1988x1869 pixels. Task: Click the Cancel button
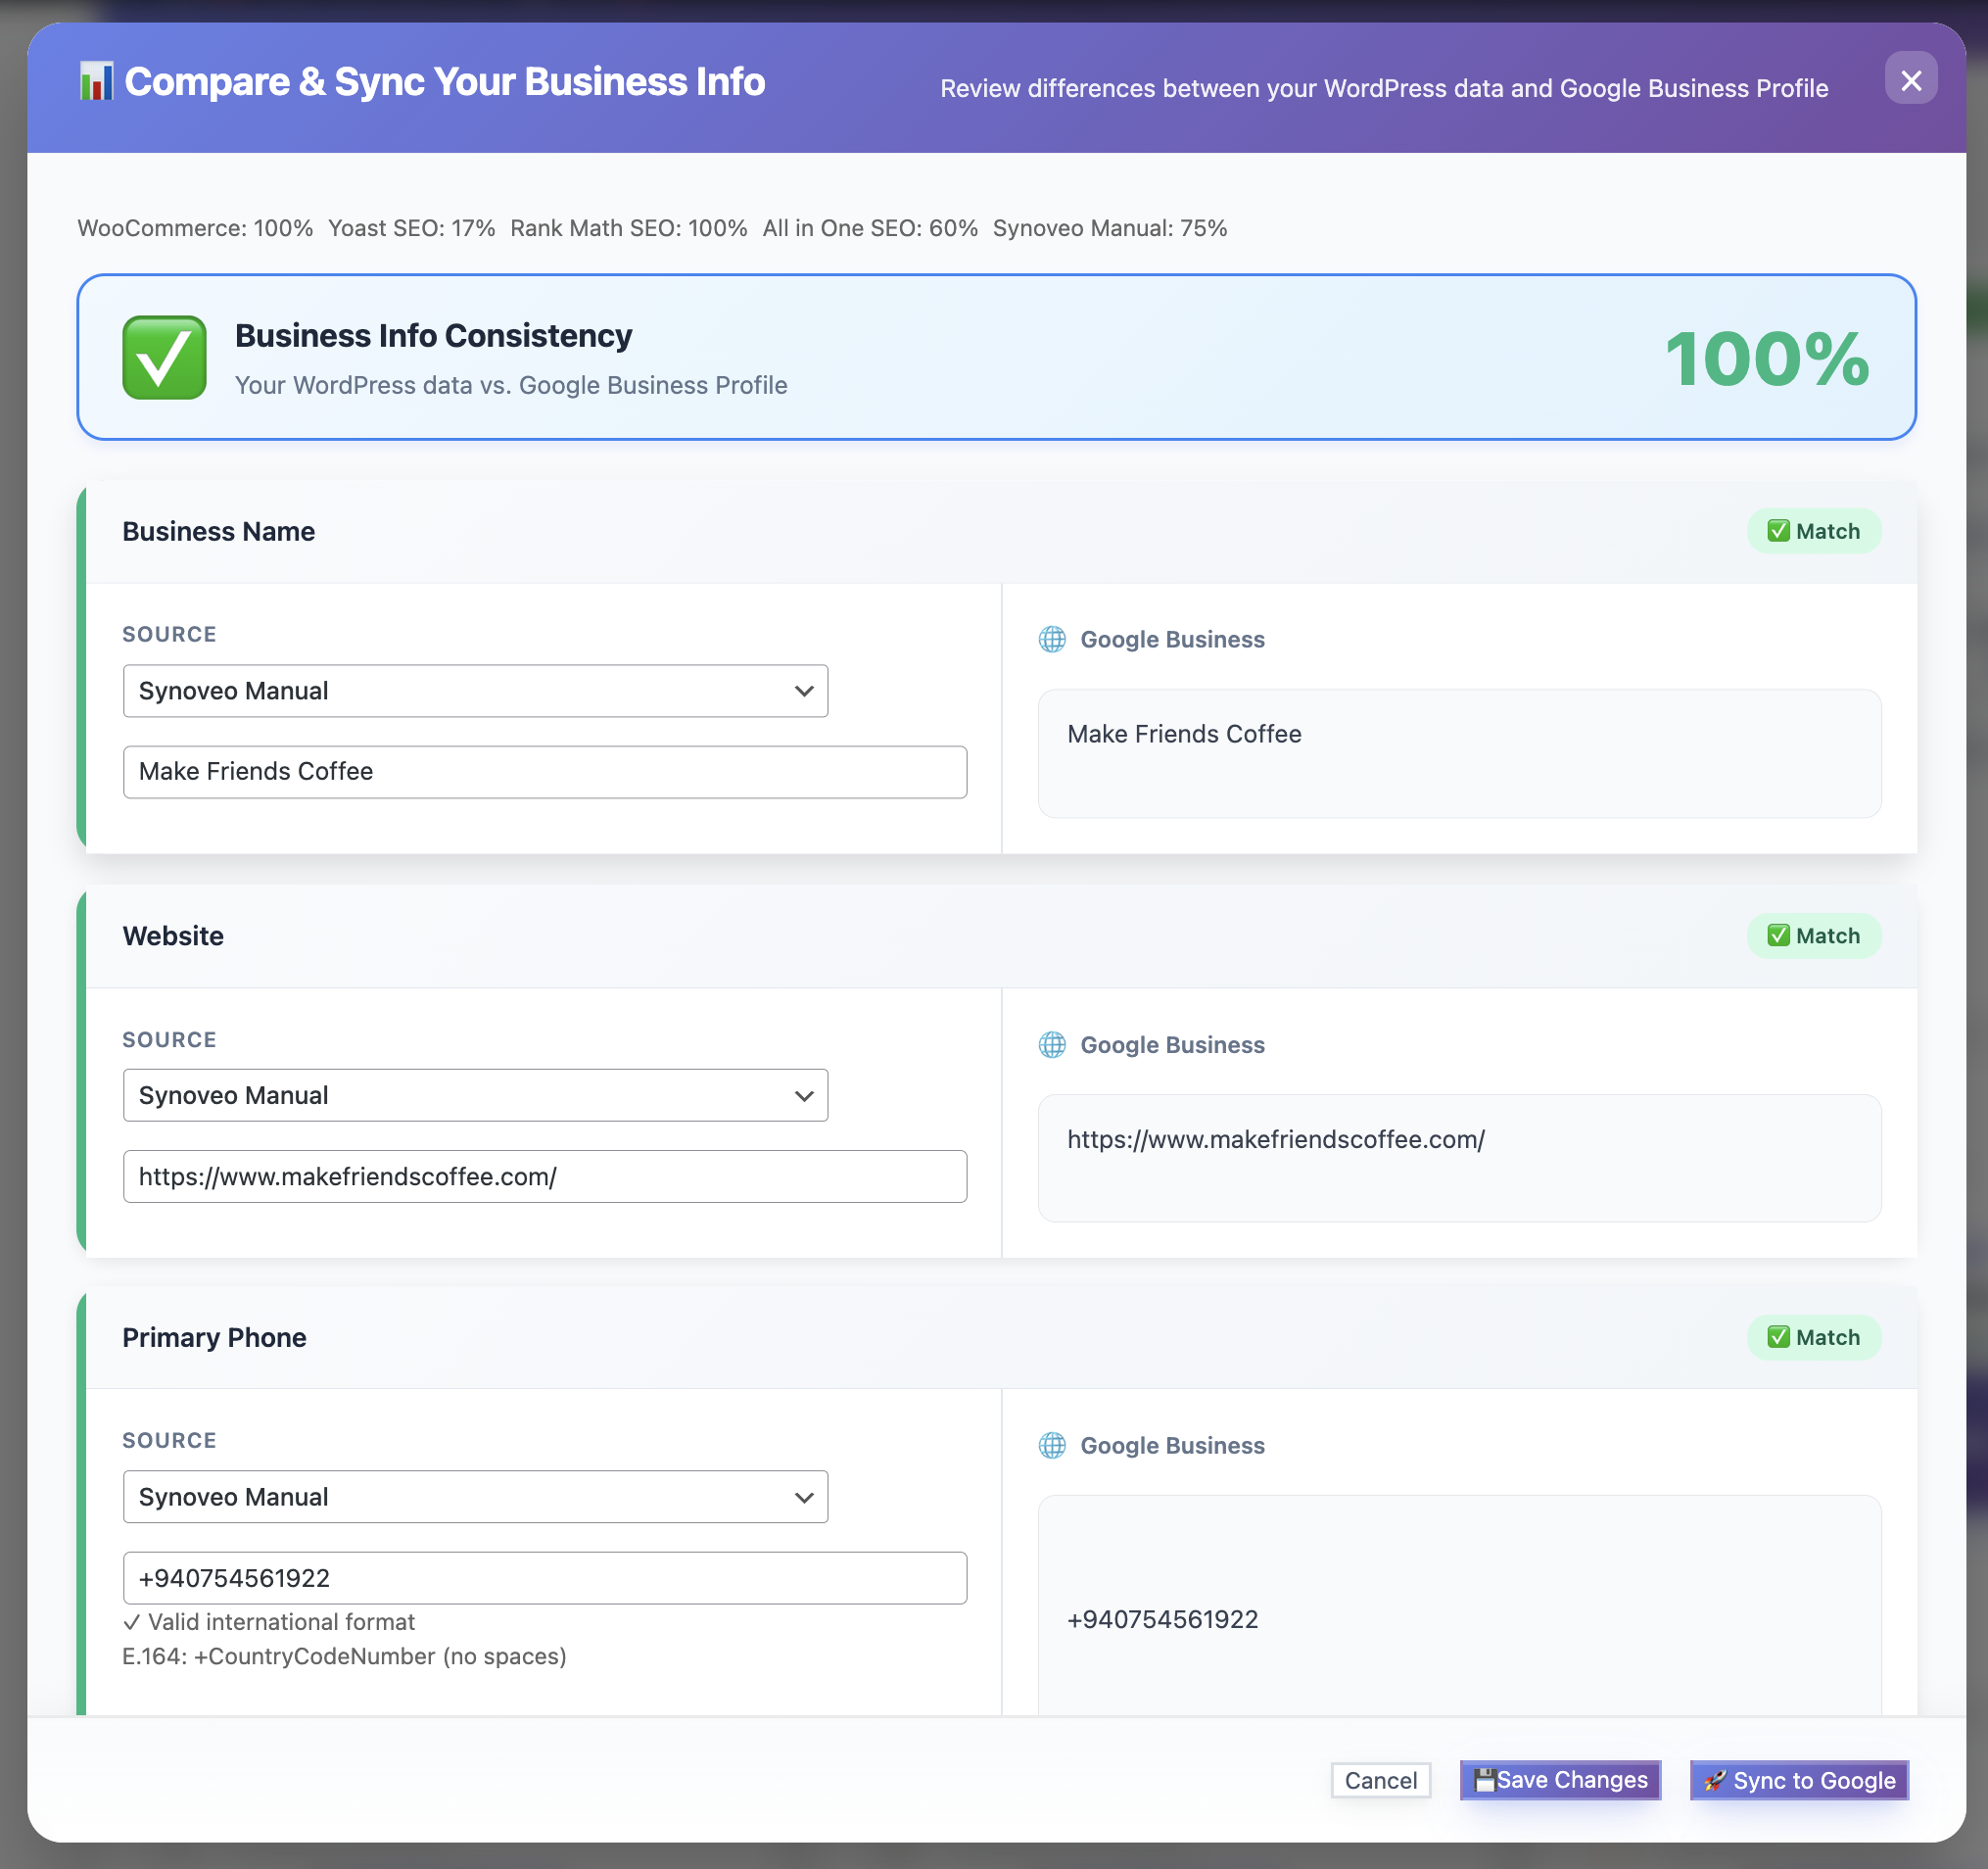point(1380,1780)
